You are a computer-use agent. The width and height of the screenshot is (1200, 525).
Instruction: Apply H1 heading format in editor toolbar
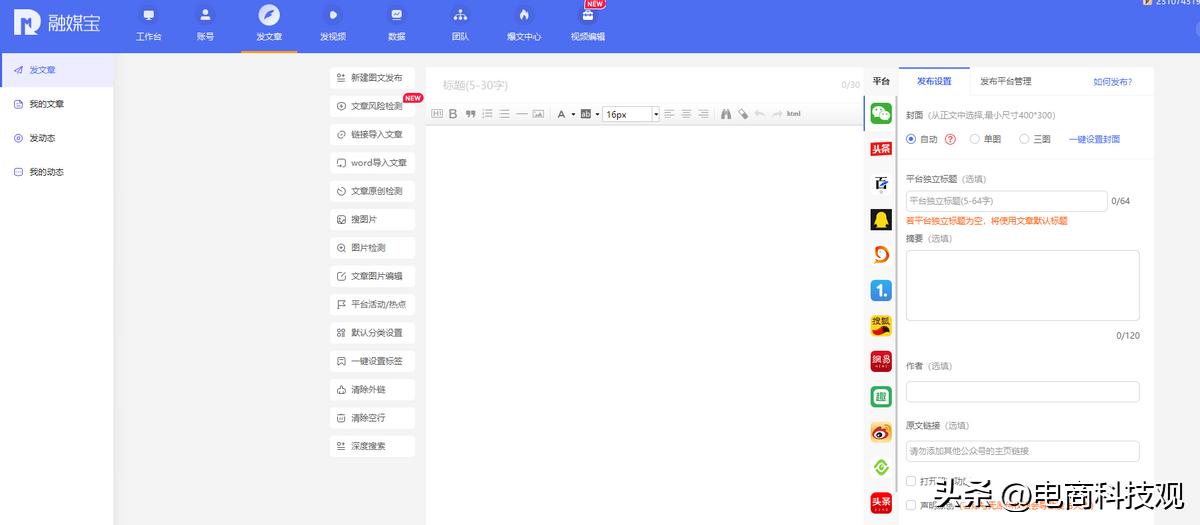tap(437, 114)
